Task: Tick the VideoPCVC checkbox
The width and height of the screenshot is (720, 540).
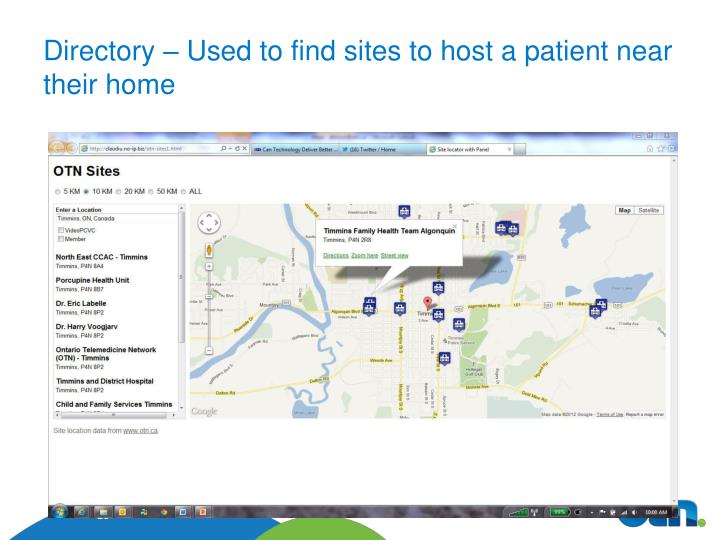Action: 61,230
